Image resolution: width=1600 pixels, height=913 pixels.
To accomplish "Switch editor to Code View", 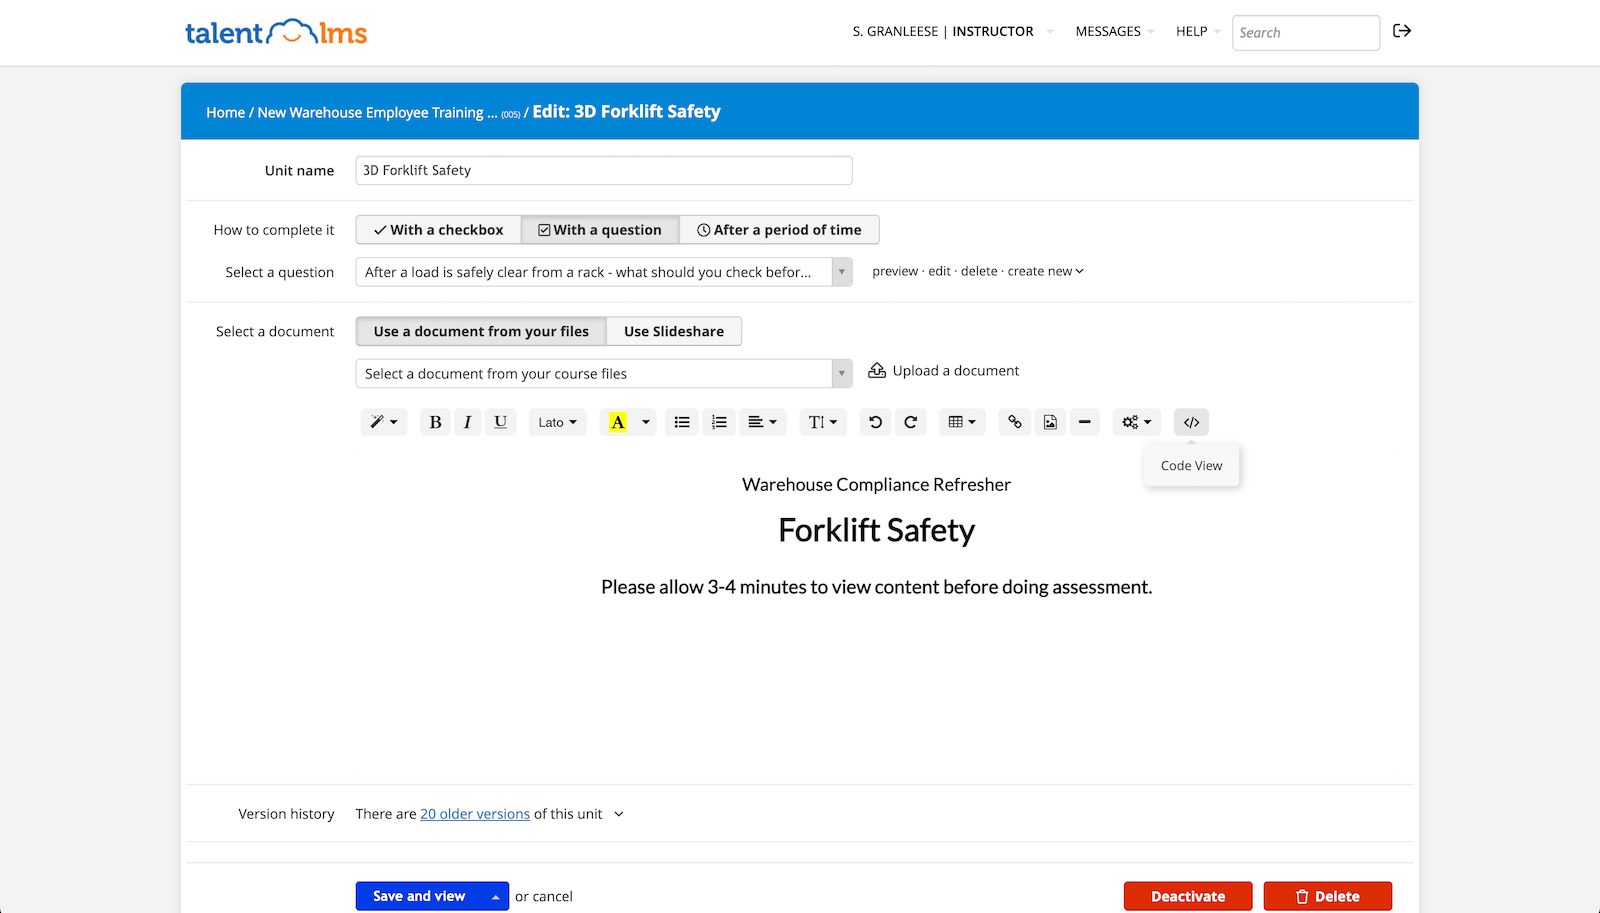I will (x=1191, y=422).
